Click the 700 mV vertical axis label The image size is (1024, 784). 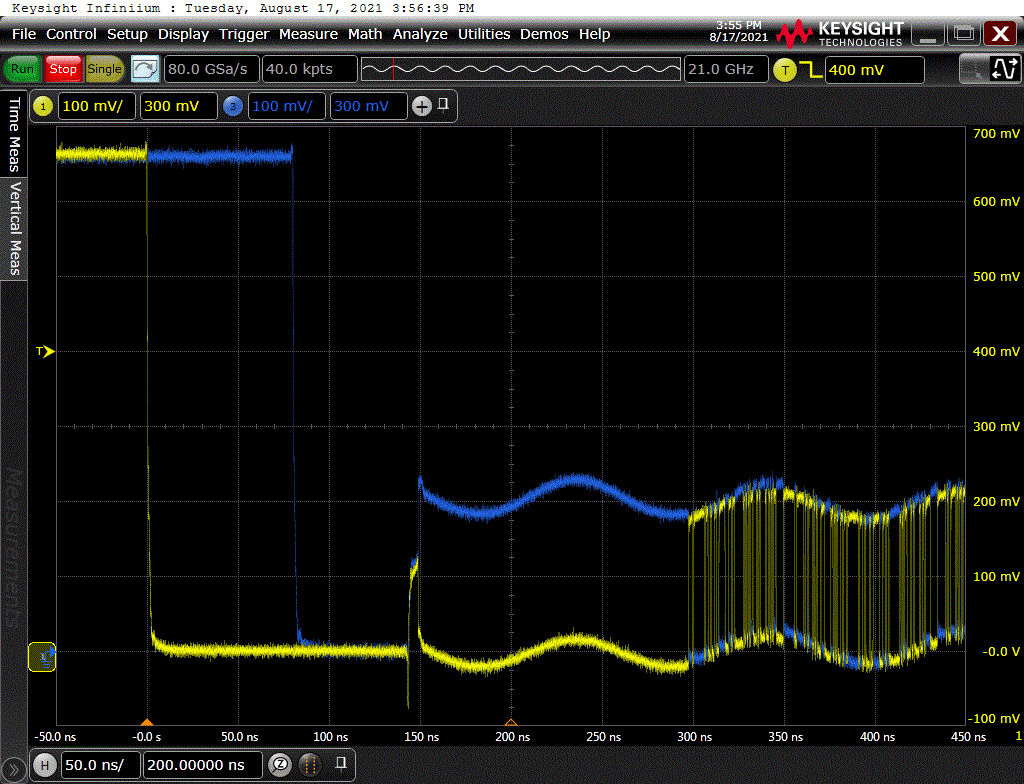[x=996, y=134]
